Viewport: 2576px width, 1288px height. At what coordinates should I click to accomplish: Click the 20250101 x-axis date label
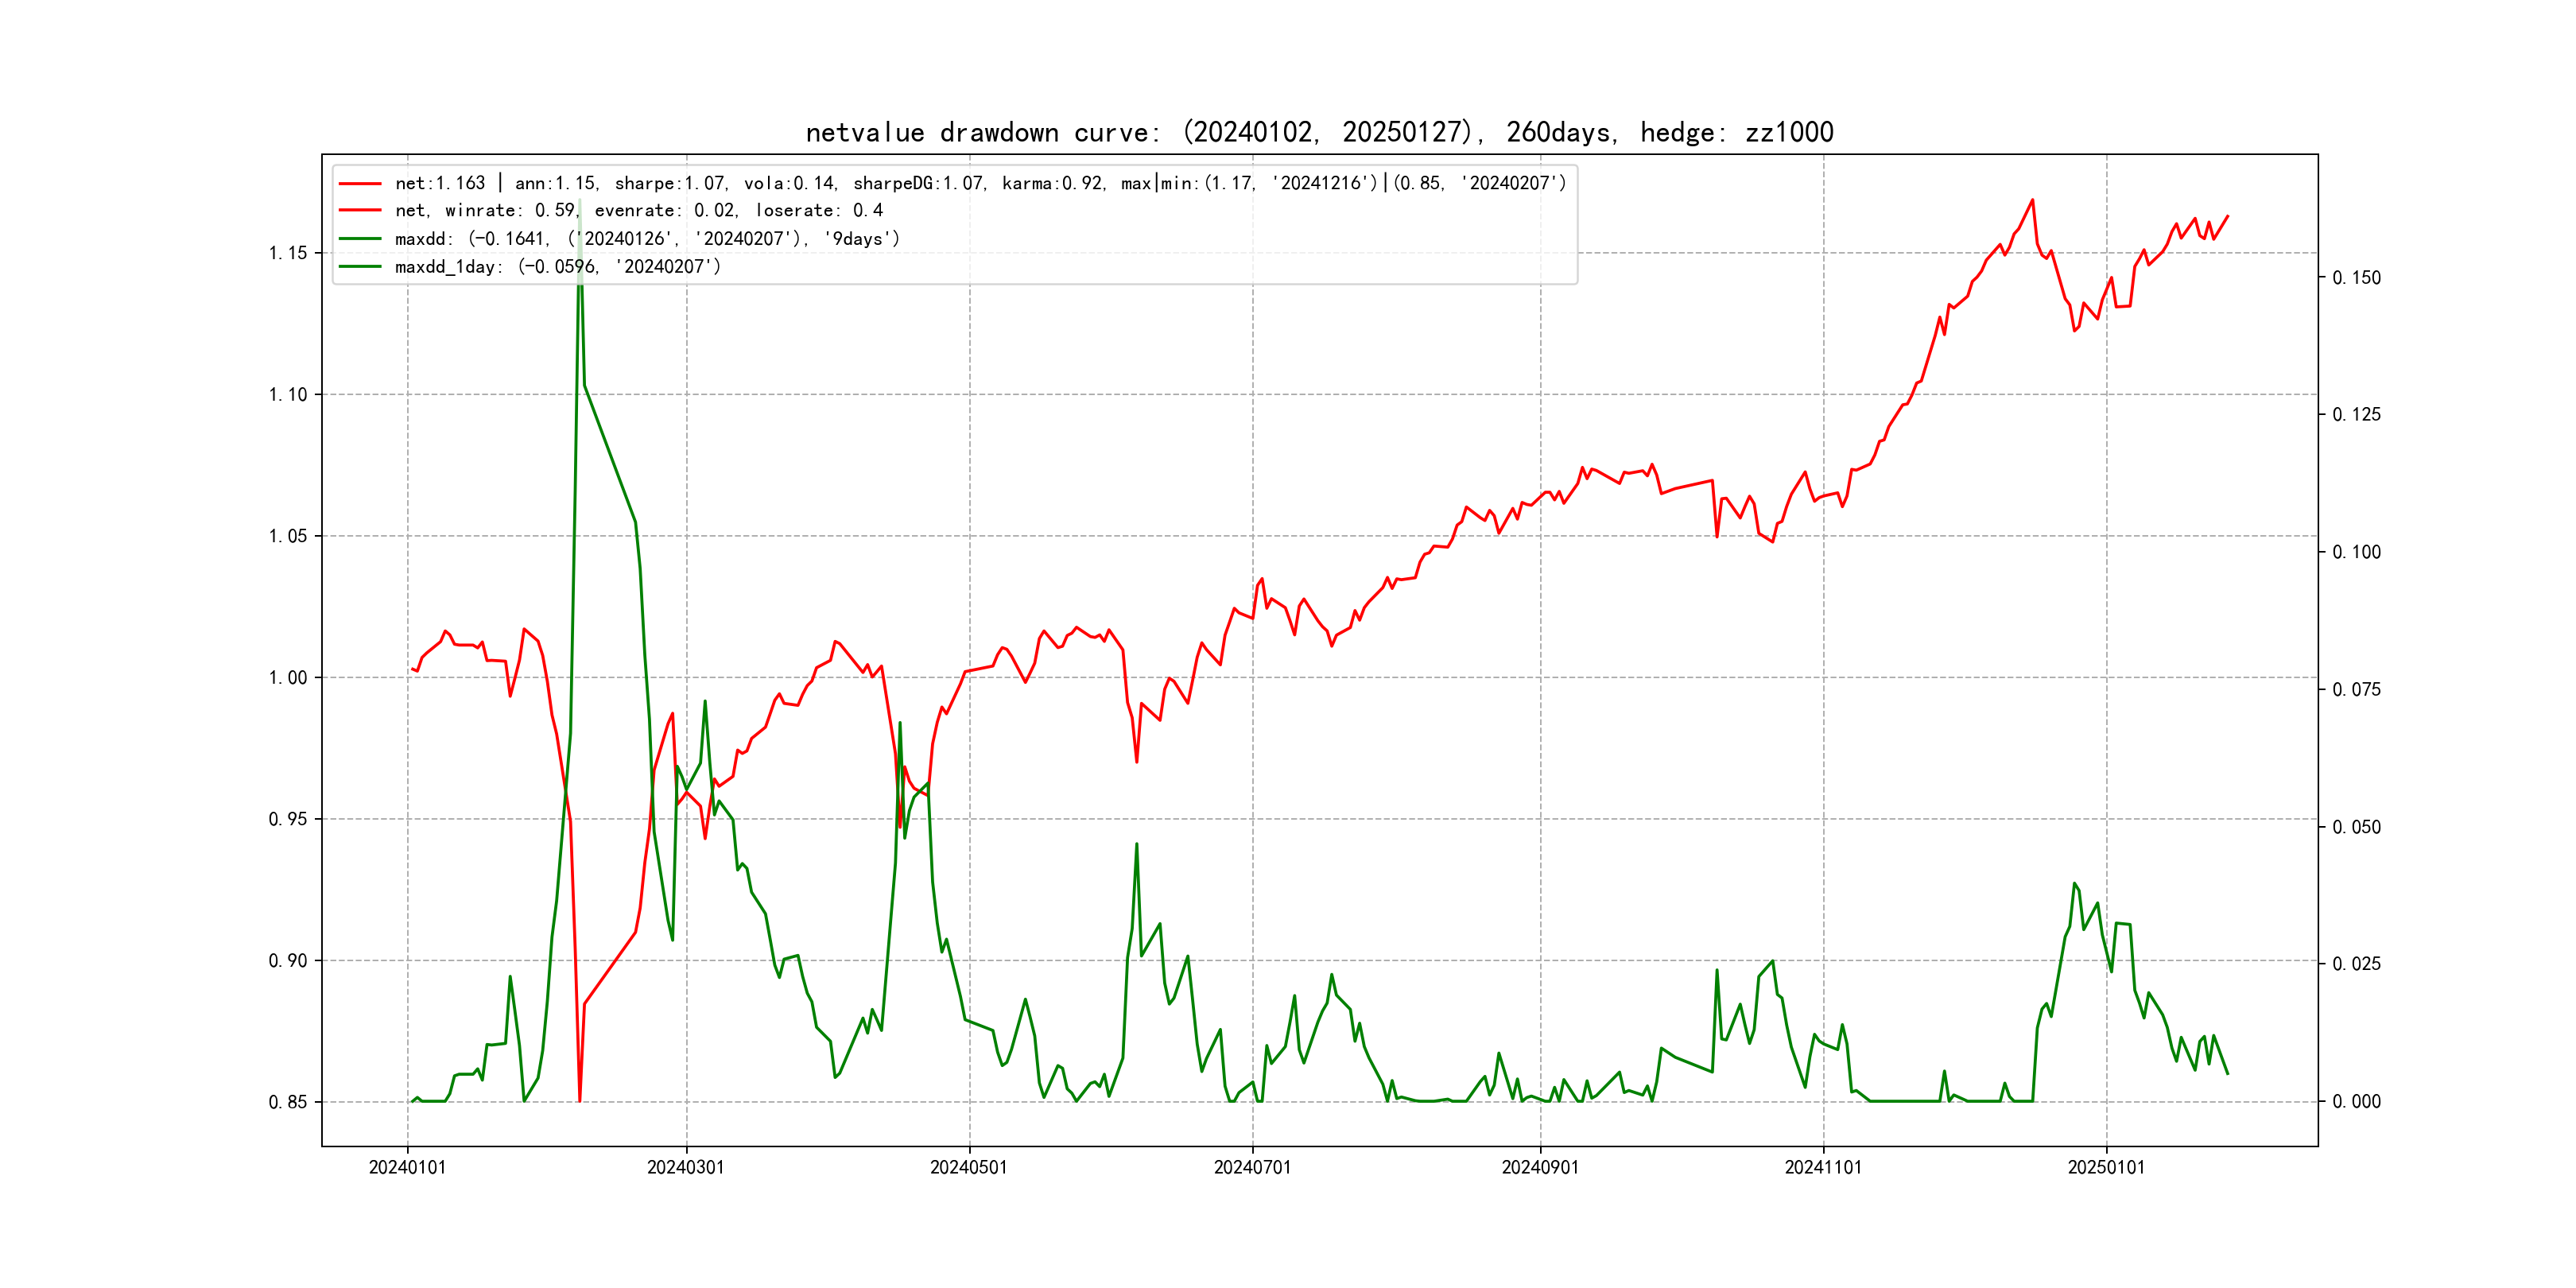pos(2106,1167)
